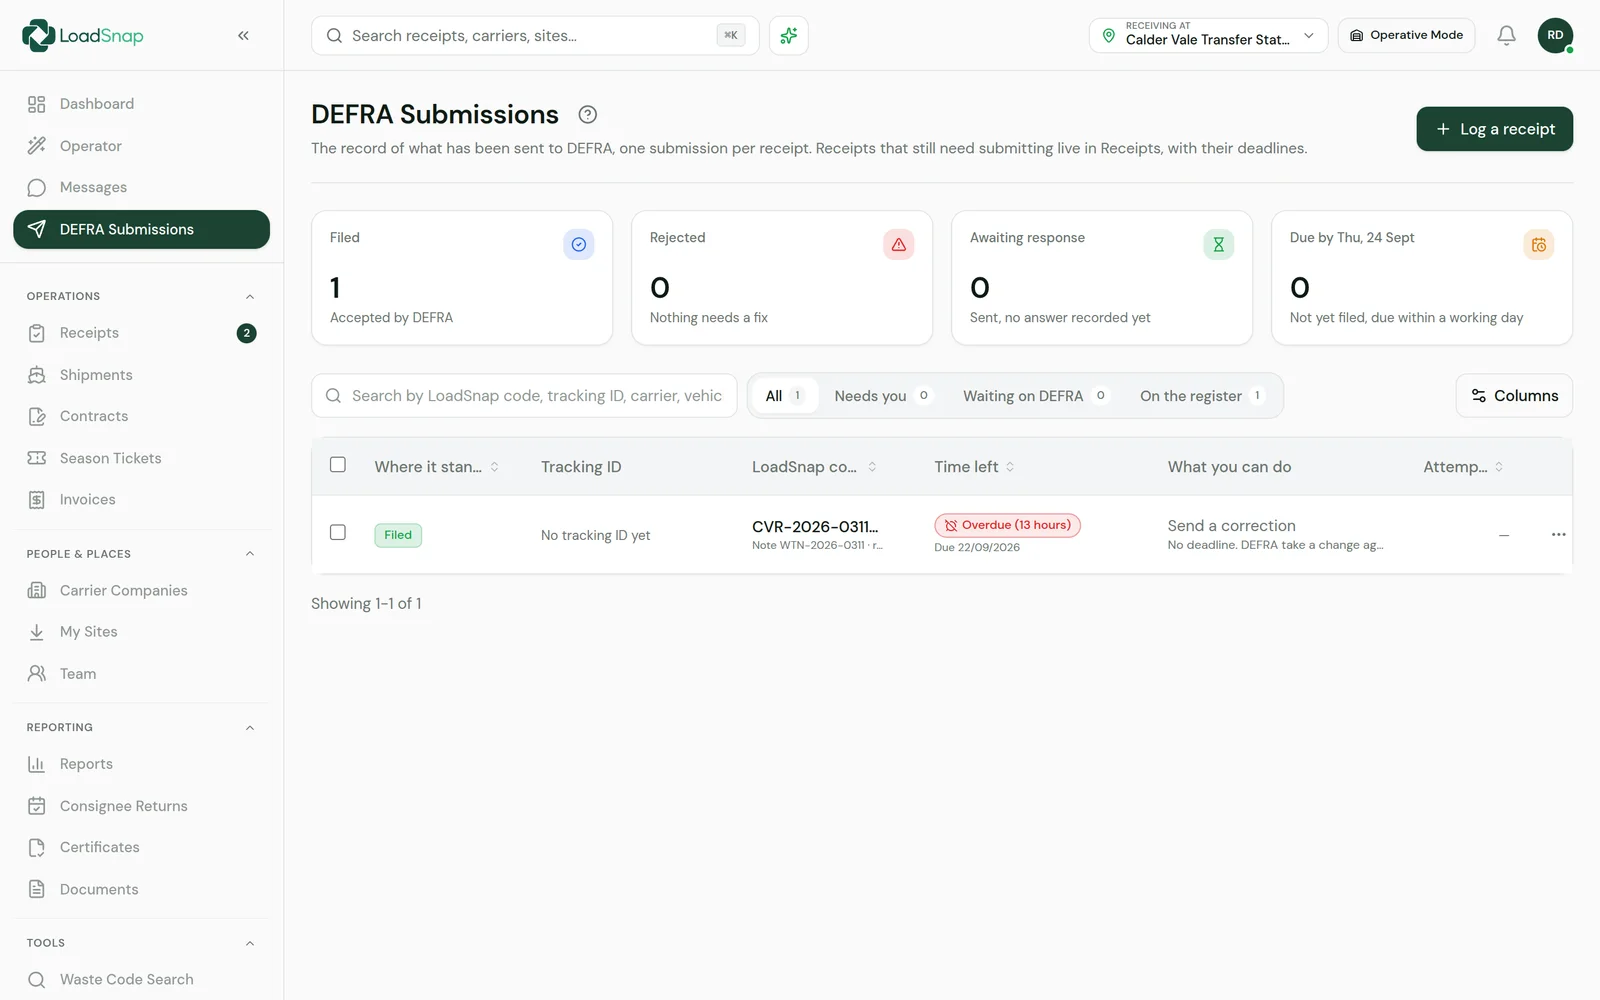The width and height of the screenshot is (1600, 1000).
Task: Open the Receiving At site dropdown
Action: pyautogui.click(x=1208, y=36)
